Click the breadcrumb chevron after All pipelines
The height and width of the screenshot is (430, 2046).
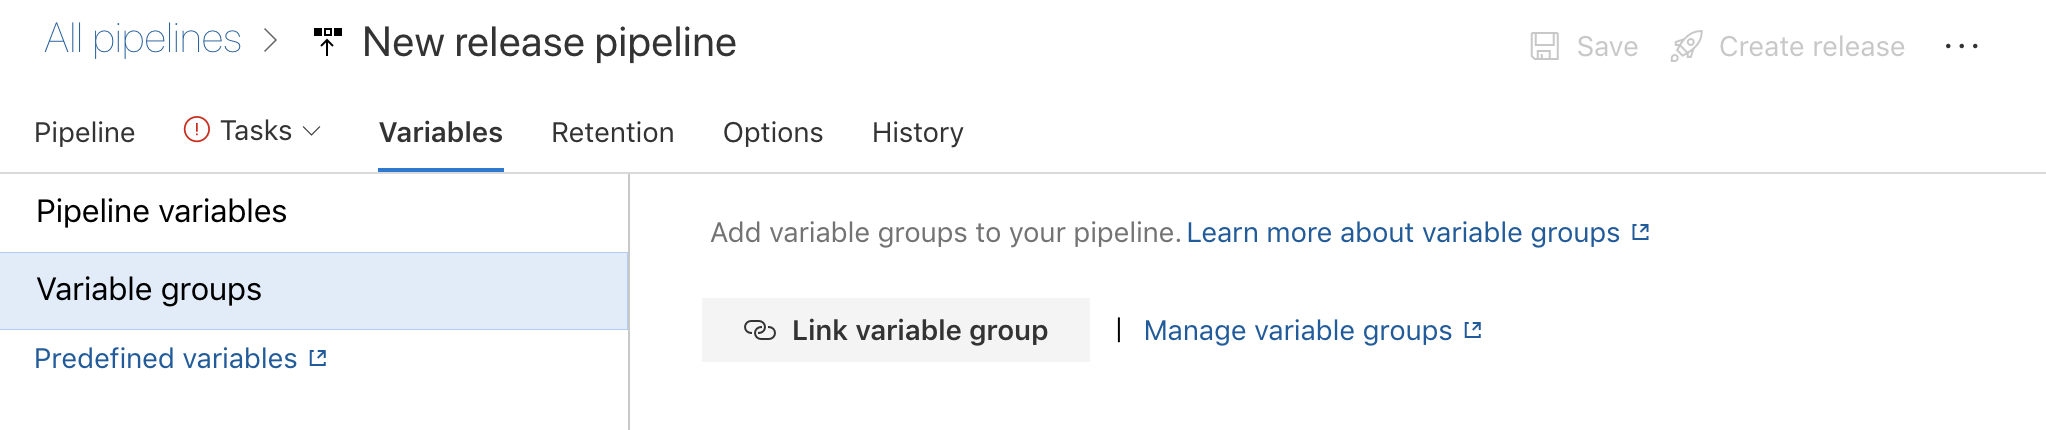270,41
